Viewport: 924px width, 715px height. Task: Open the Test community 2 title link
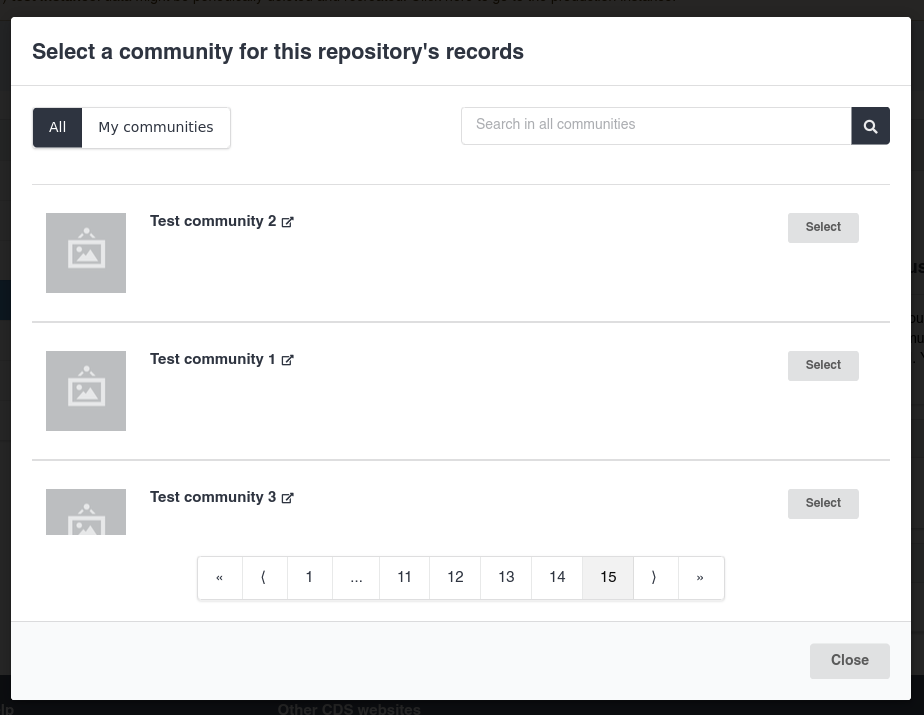213,221
